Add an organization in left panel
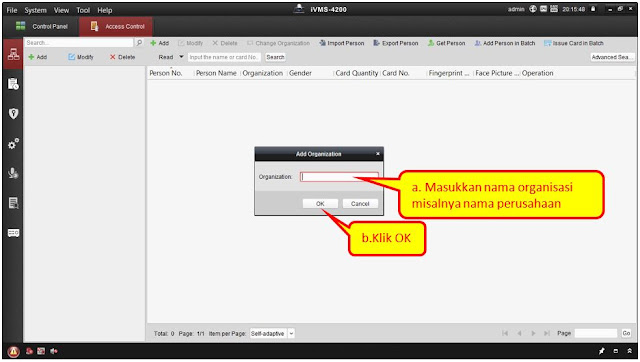The height and width of the screenshot is (362, 640). point(38,57)
